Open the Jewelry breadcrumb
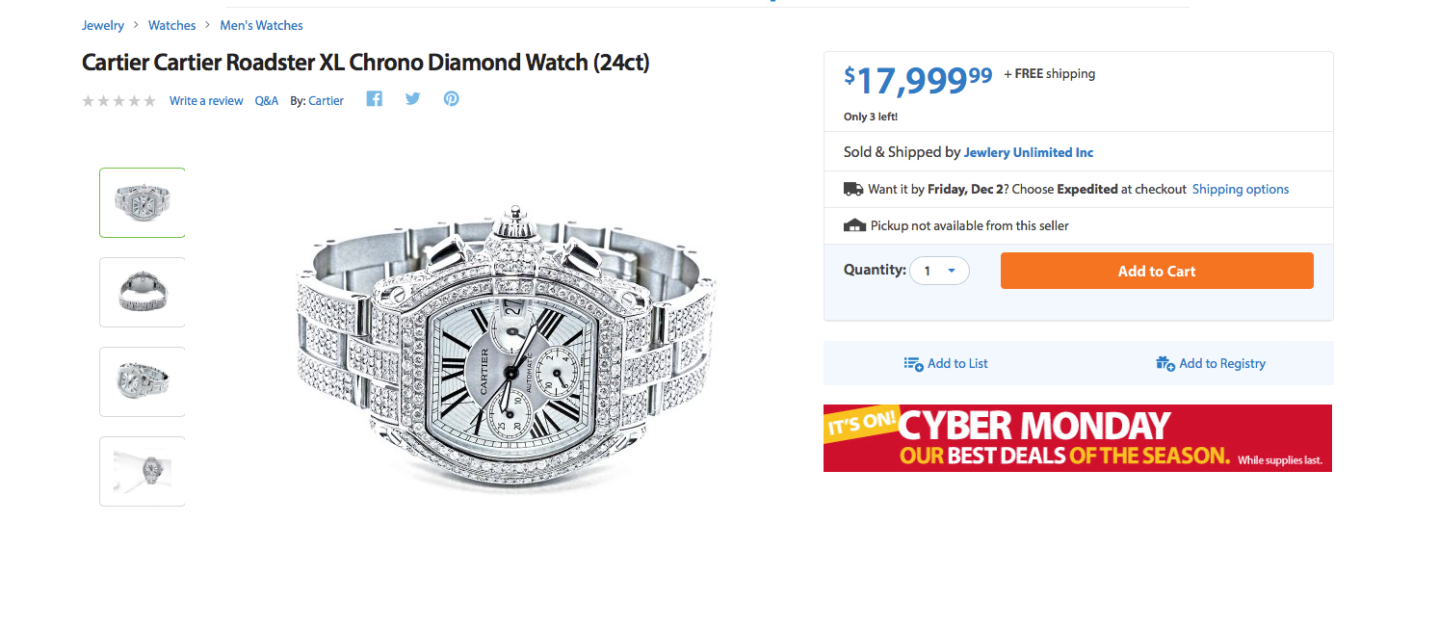This screenshot has width=1439, height=627. pyautogui.click(x=103, y=25)
